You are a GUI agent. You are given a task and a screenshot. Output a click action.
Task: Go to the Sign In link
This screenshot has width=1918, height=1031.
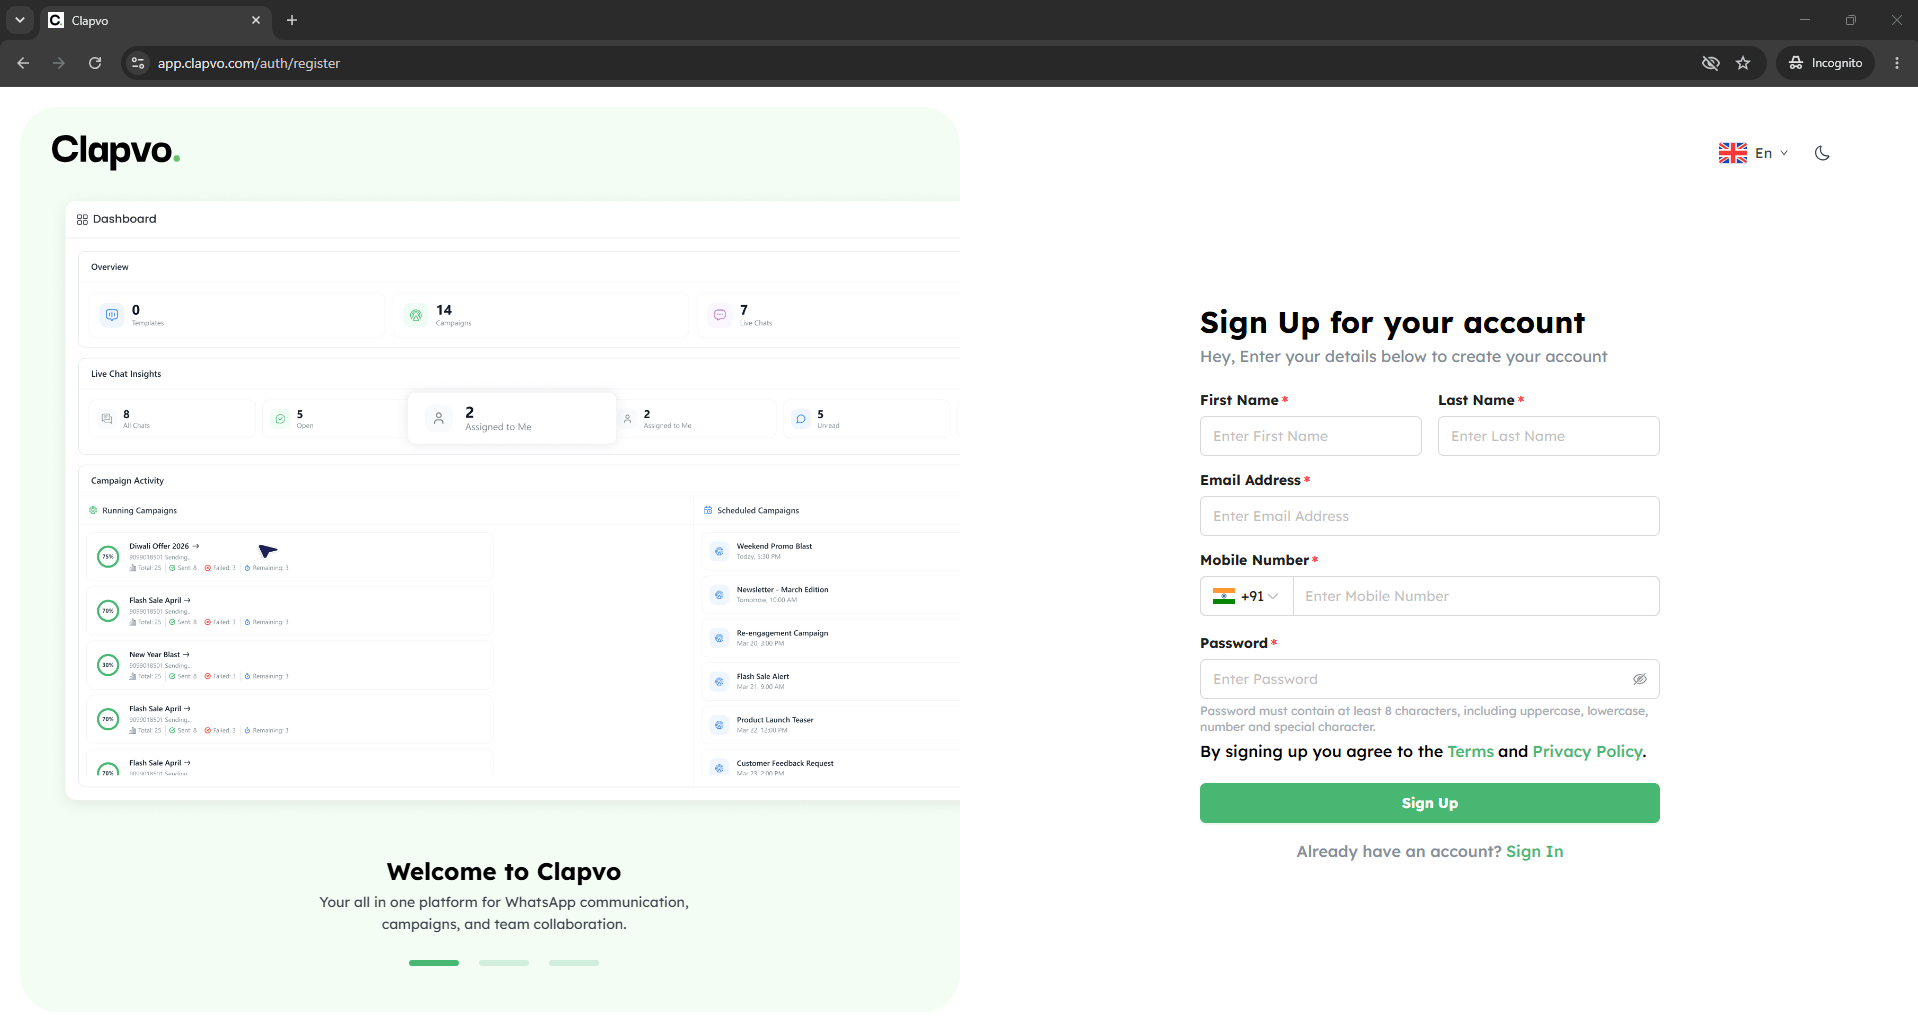(1534, 851)
